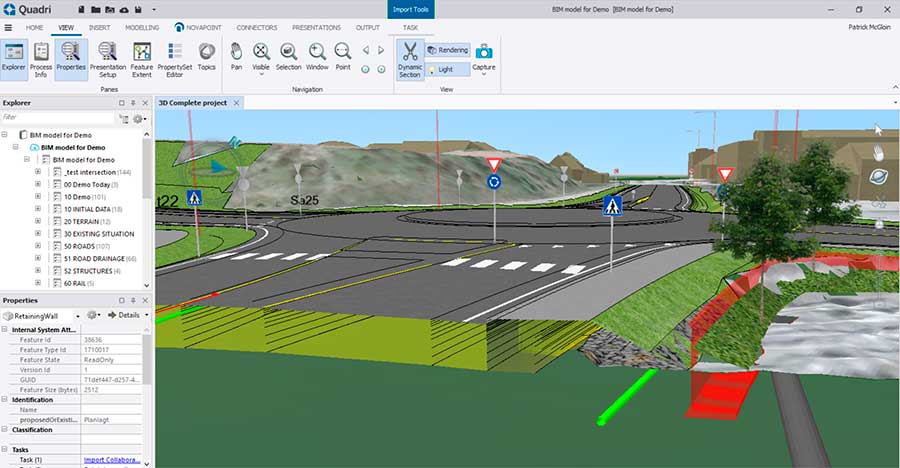Screen dimensions: 900x468
Task: Open the Details dropdown in Properties
Action: click(x=128, y=315)
